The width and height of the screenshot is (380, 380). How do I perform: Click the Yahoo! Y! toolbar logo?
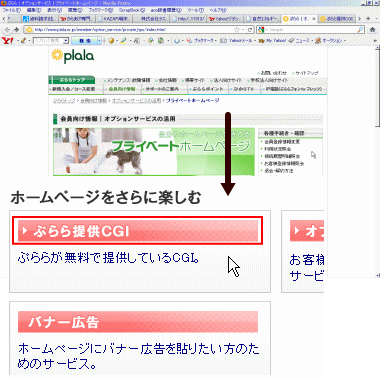pos(7,40)
